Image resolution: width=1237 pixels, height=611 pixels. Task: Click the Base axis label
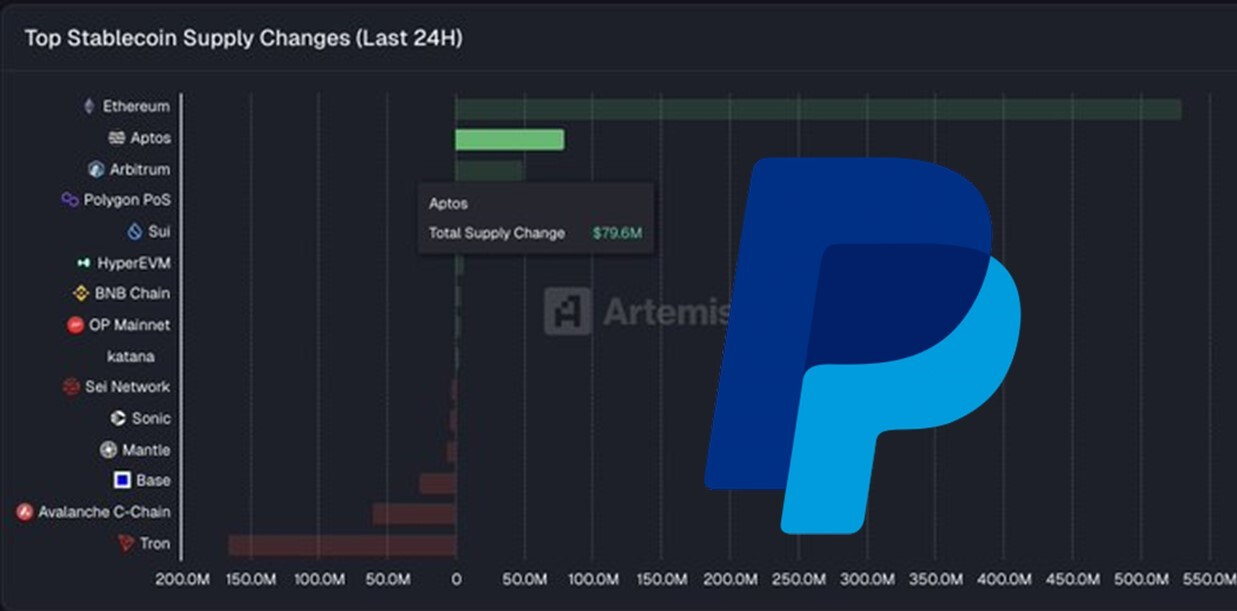click(x=153, y=480)
